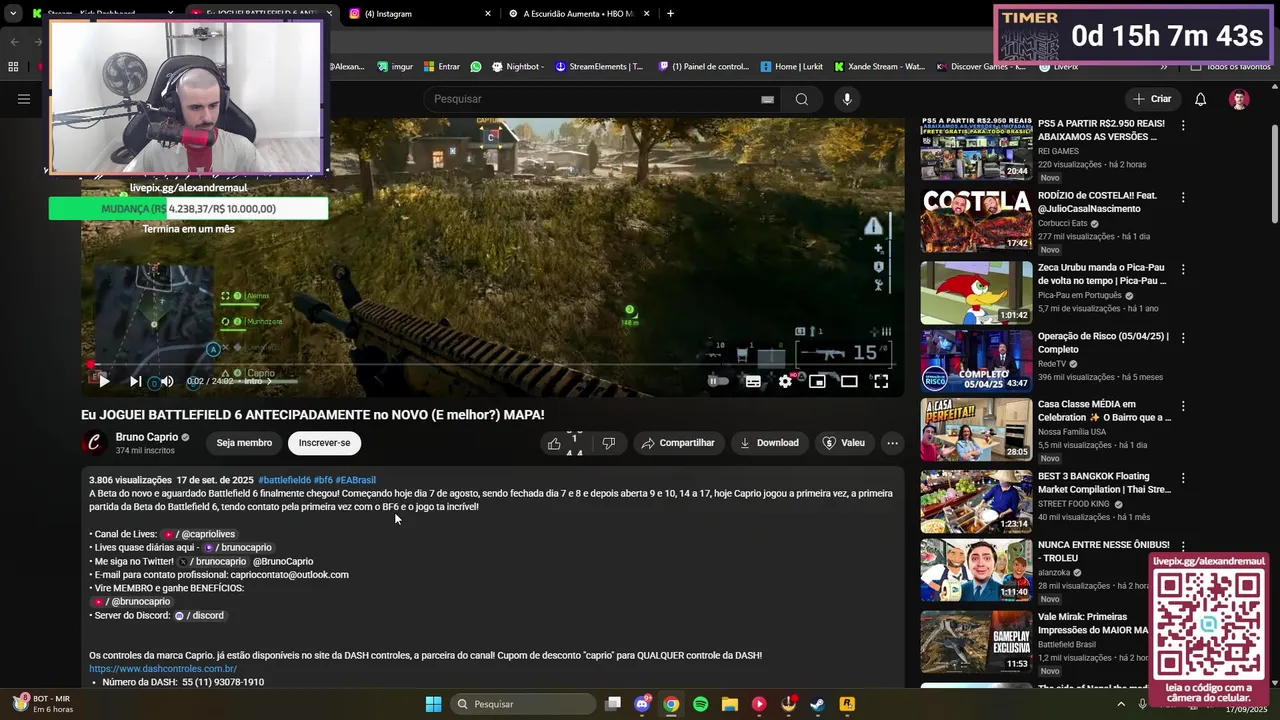Viewport: 1280px width, 720px height.
Task: Open Discord from the taskbar
Action: (642, 704)
